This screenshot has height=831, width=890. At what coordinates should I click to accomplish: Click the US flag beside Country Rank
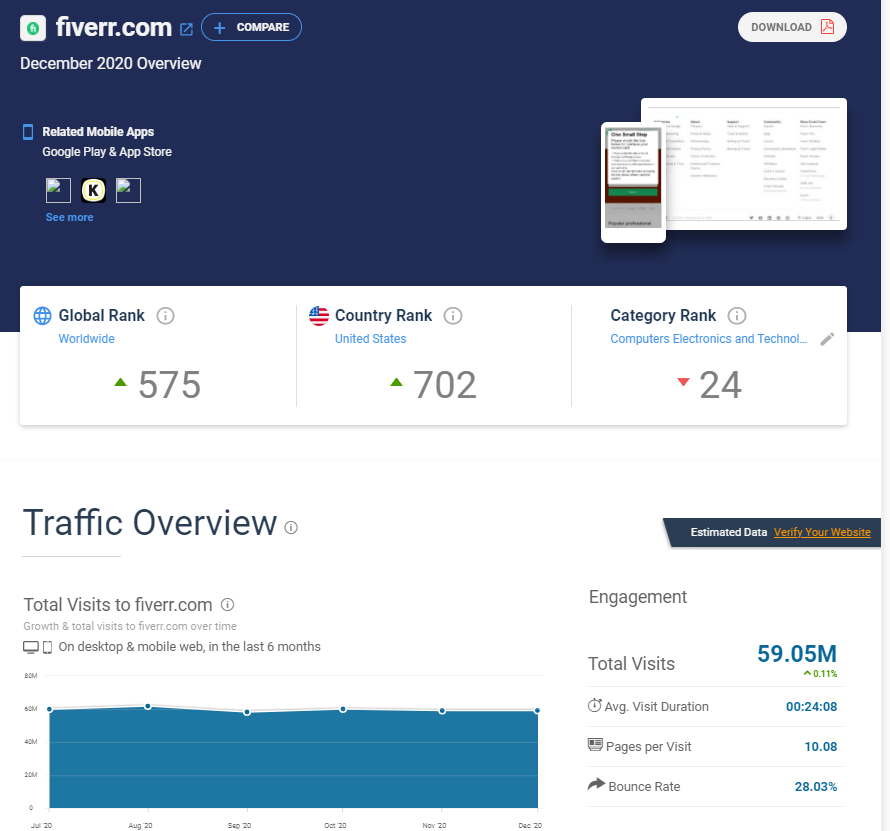(318, 314)
